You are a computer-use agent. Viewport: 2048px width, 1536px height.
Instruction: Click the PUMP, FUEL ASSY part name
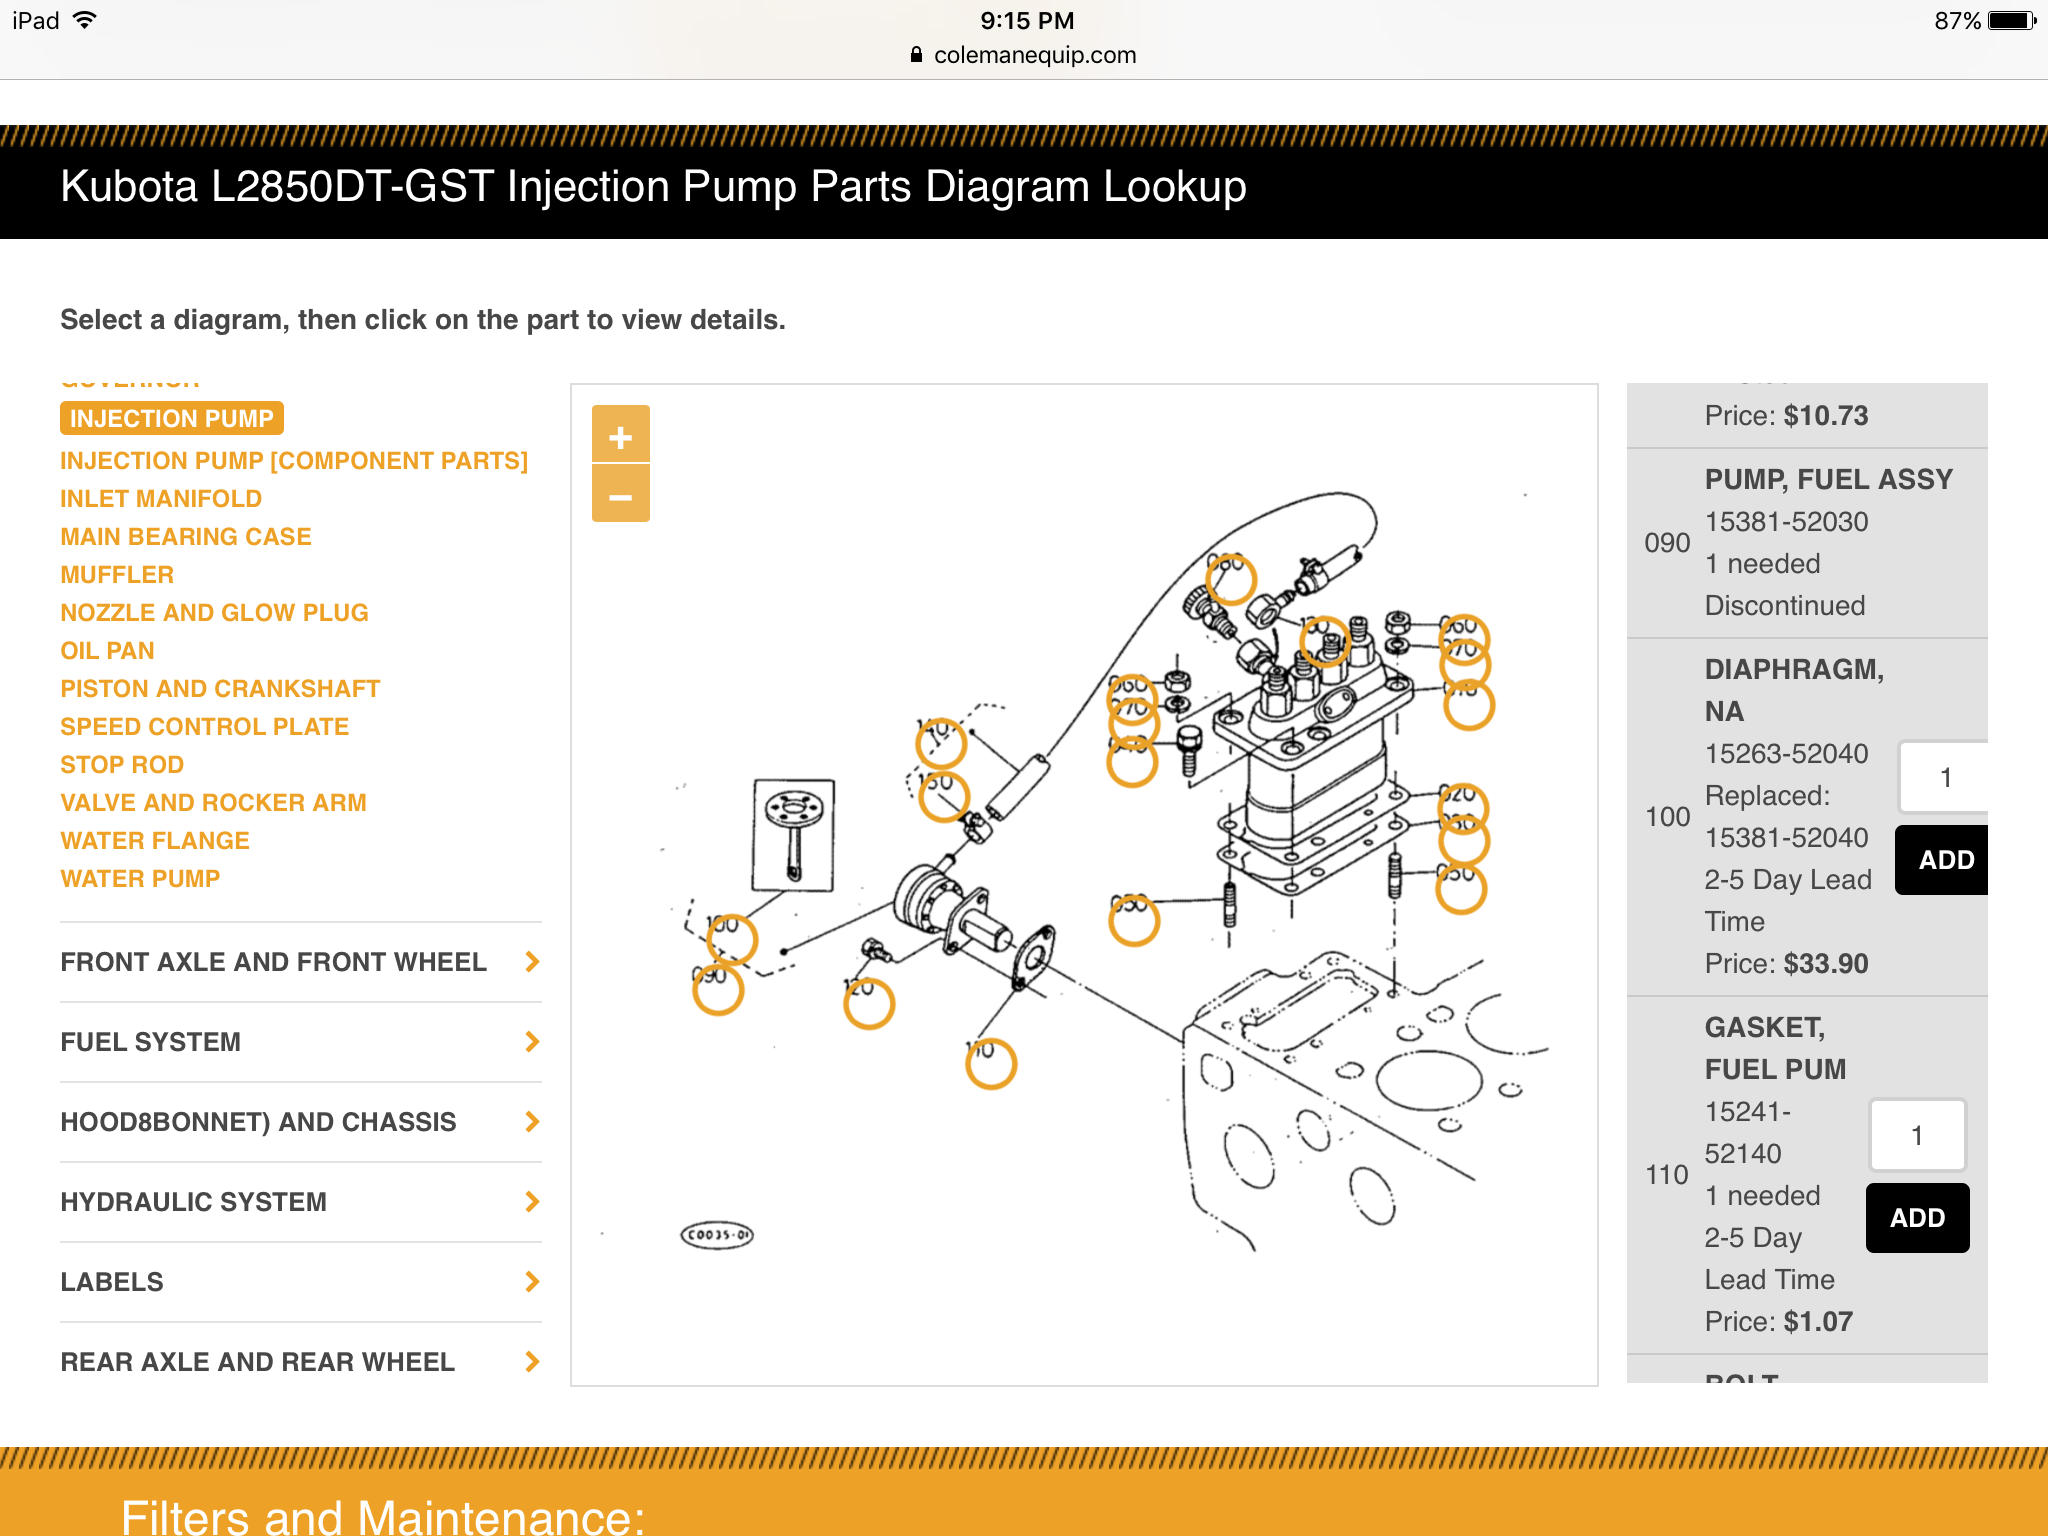(x=1829, y=480)
